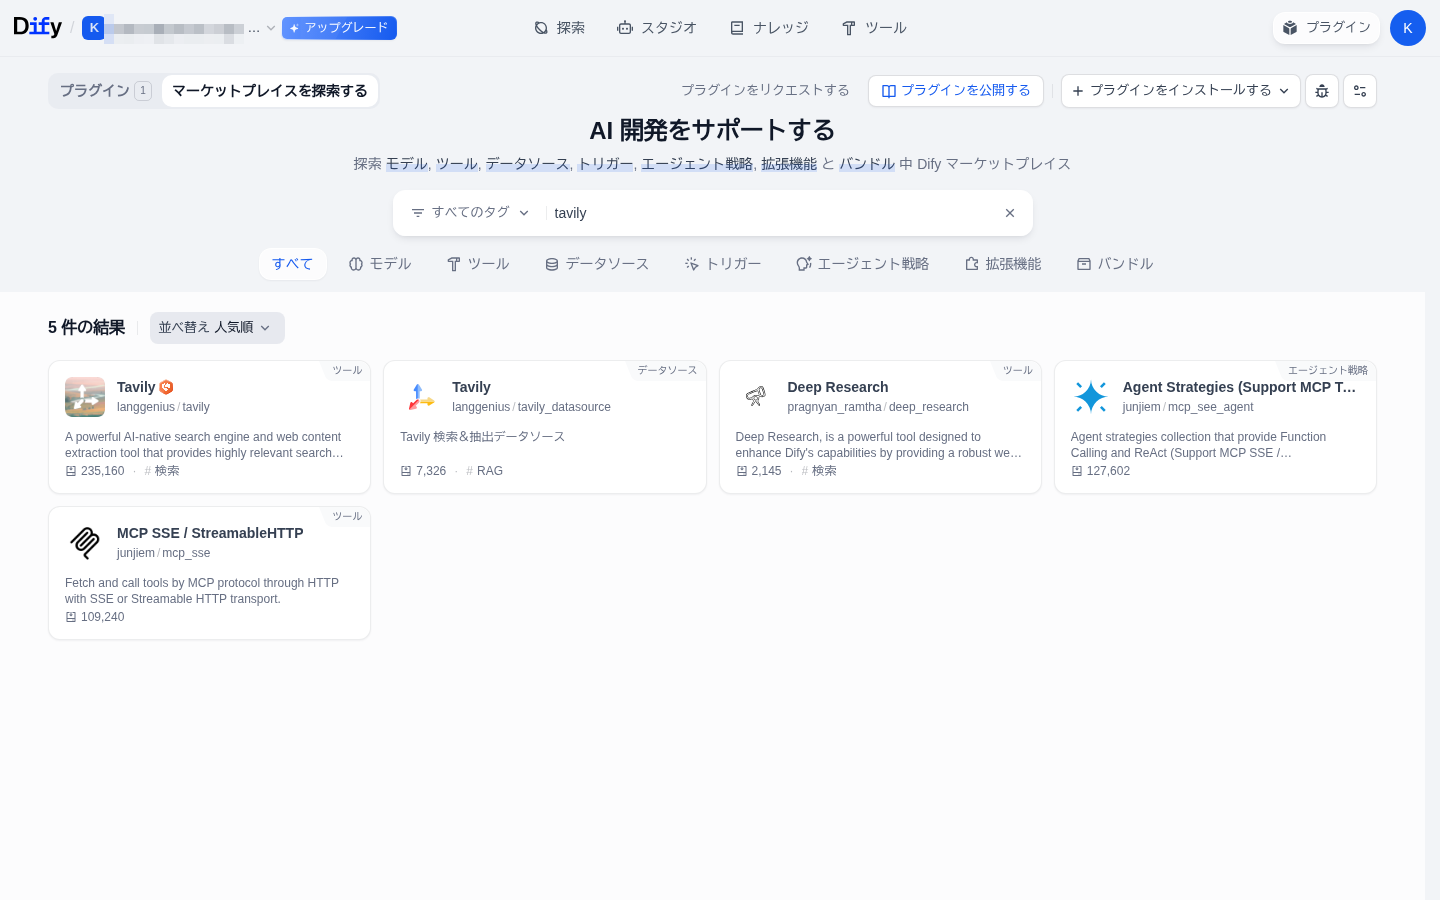Click install count 235,160 on Tavily

point(95,471)
